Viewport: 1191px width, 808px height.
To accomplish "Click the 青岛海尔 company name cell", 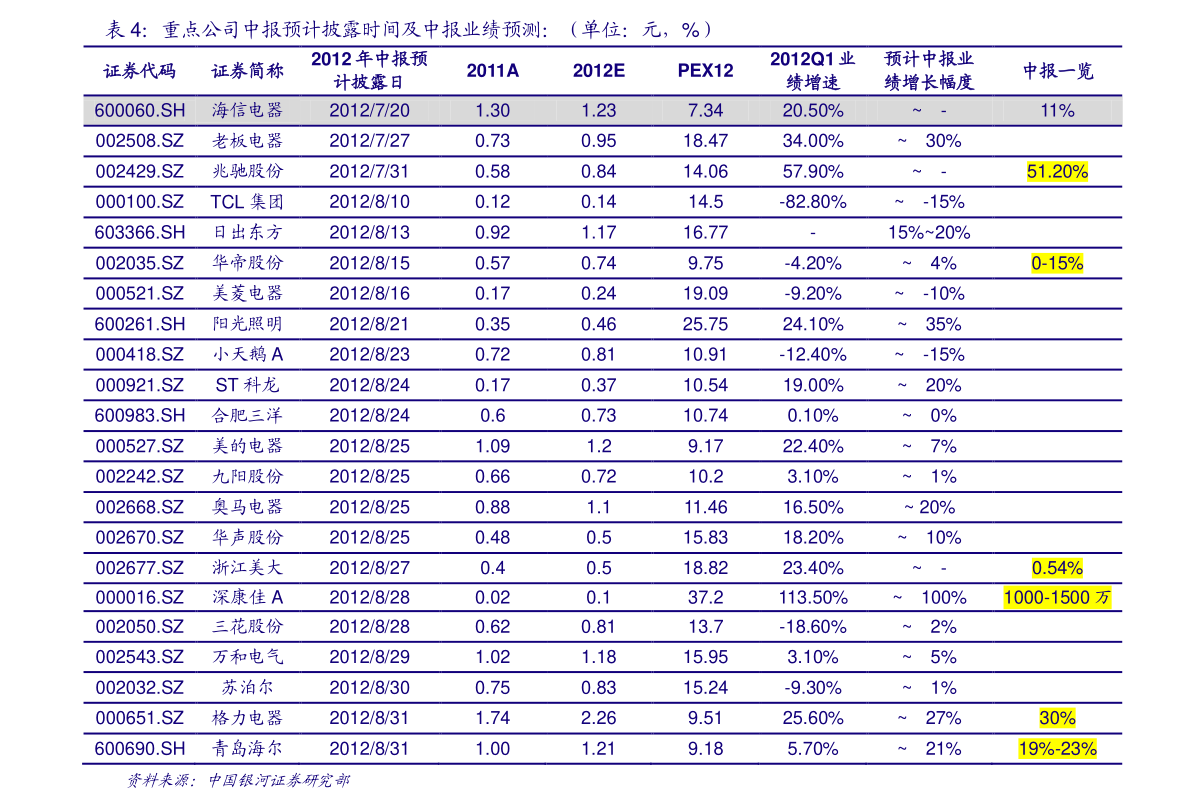I will point(247,749).
